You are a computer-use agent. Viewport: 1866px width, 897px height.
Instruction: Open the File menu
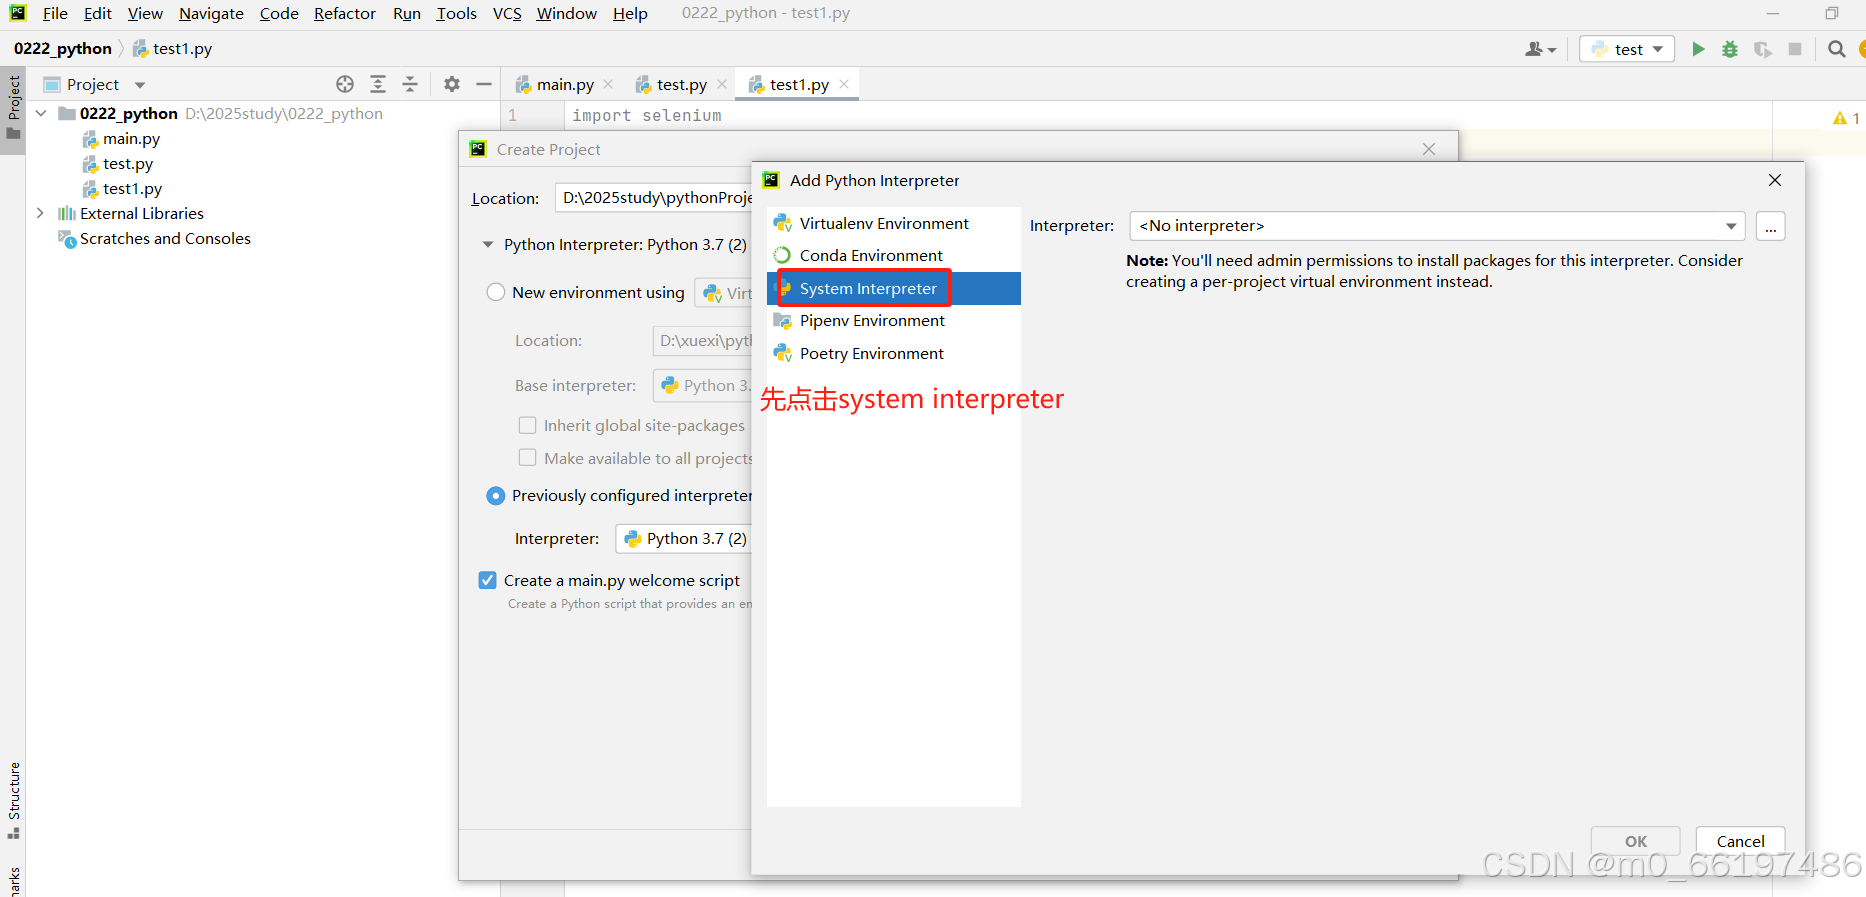pyautogui.click(x=55, y=13)
